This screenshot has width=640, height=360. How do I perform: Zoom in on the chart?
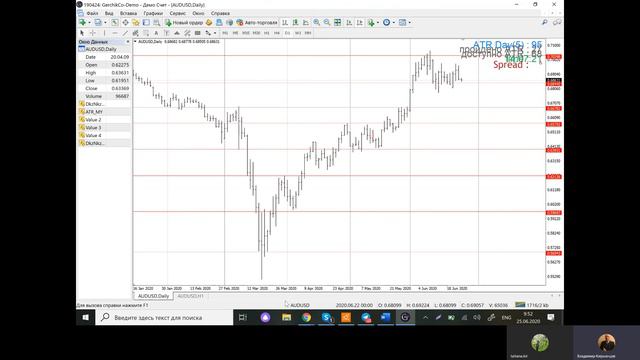coord(316,22)
